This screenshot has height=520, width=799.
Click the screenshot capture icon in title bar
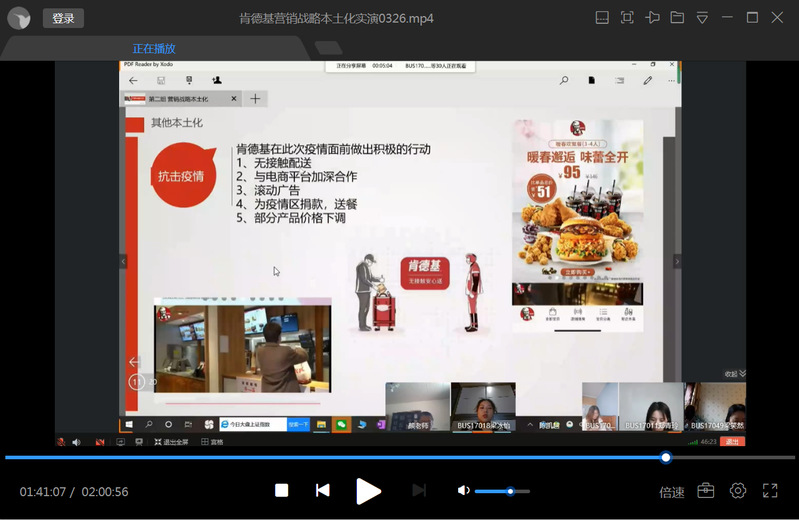coord(627,18)
